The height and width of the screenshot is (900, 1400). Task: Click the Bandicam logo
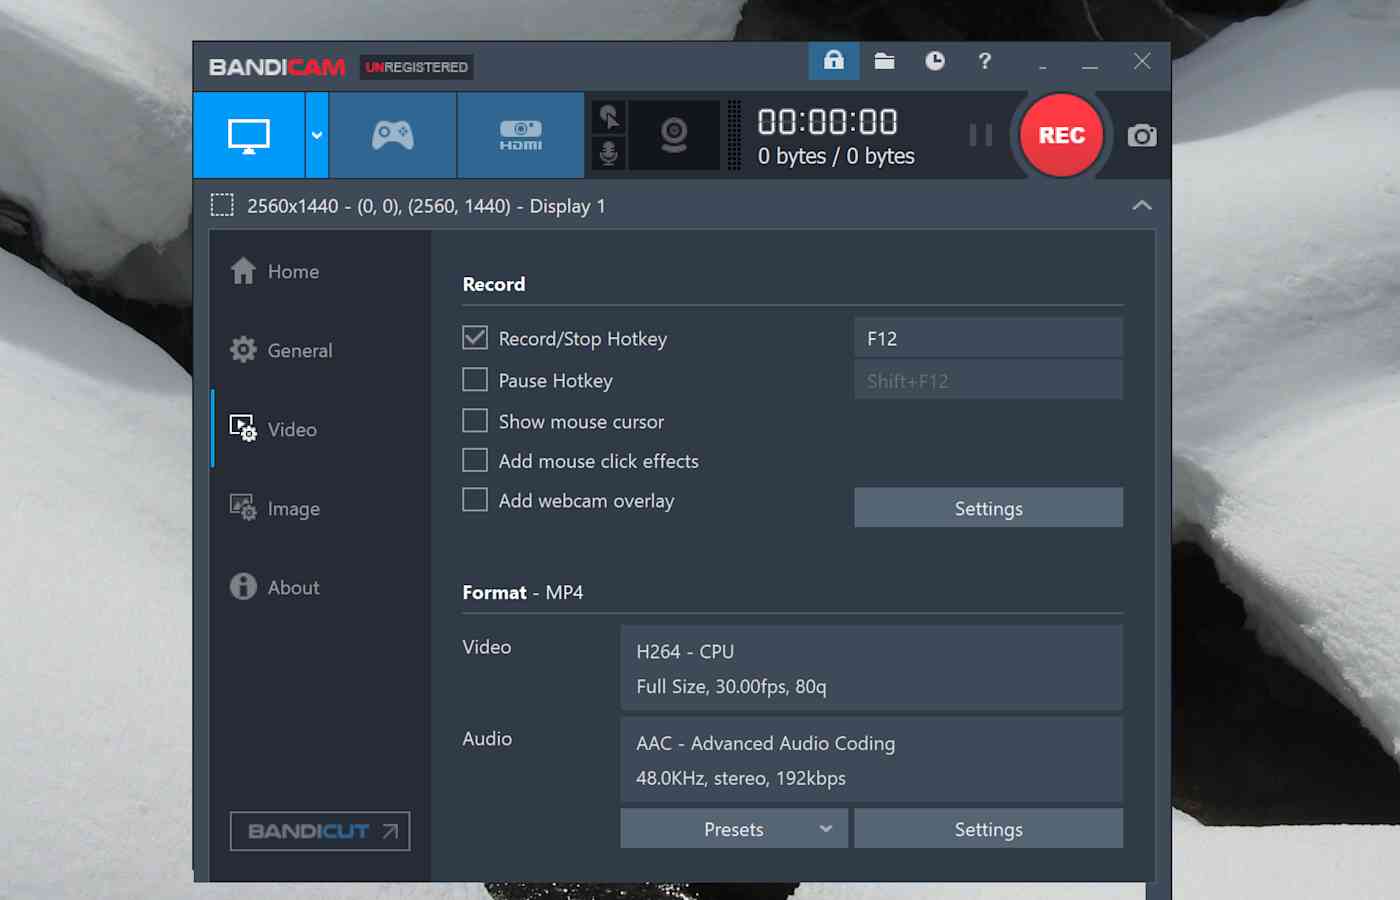click(277, 67)
